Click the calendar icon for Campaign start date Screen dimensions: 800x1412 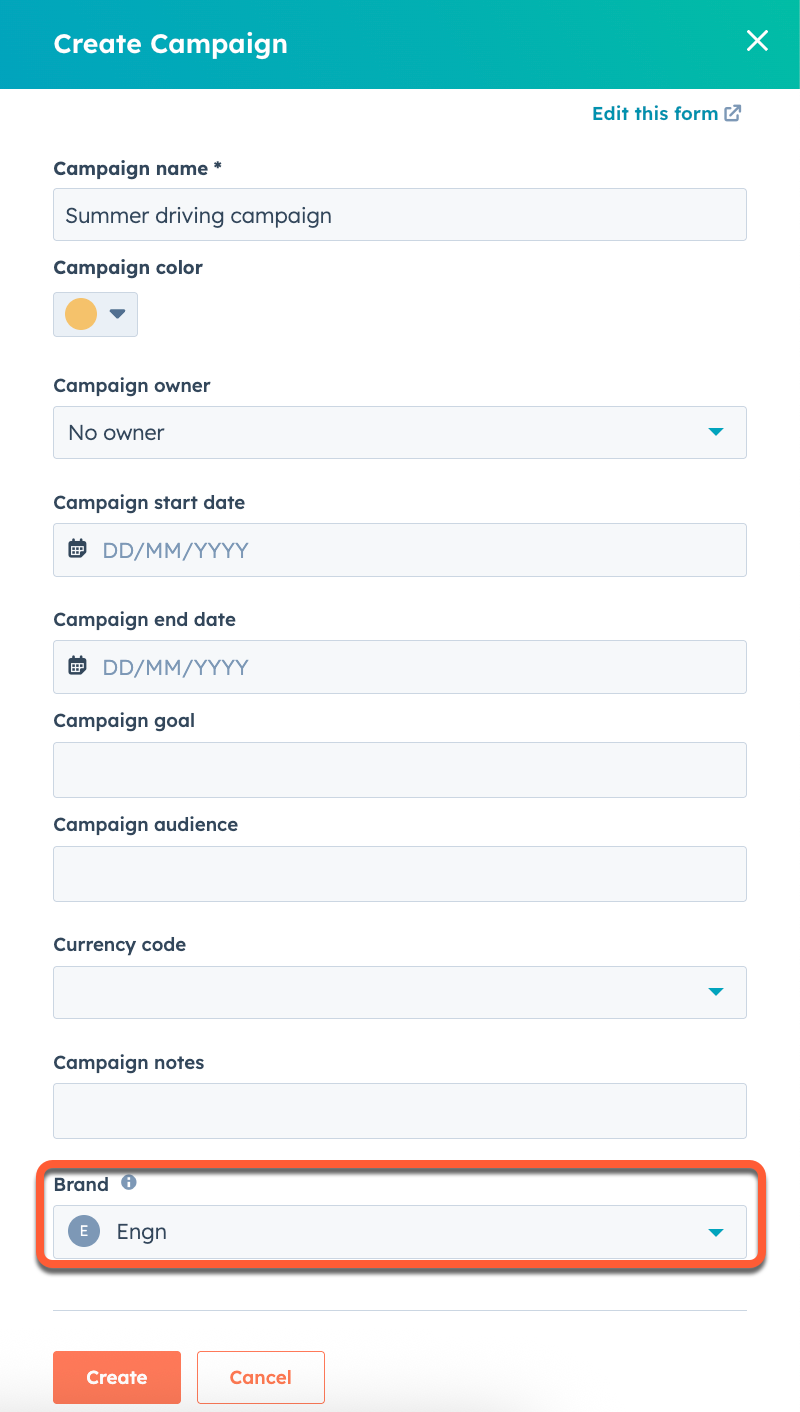77,549
